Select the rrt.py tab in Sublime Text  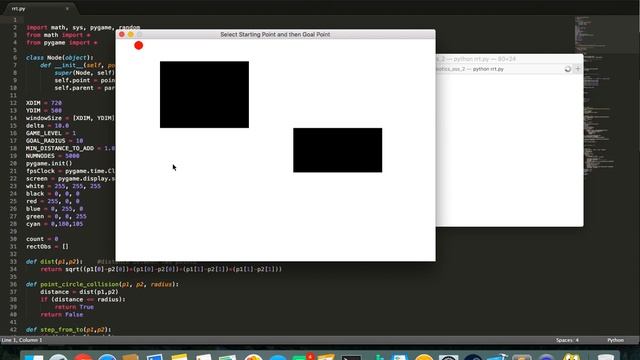pos(39,9)
